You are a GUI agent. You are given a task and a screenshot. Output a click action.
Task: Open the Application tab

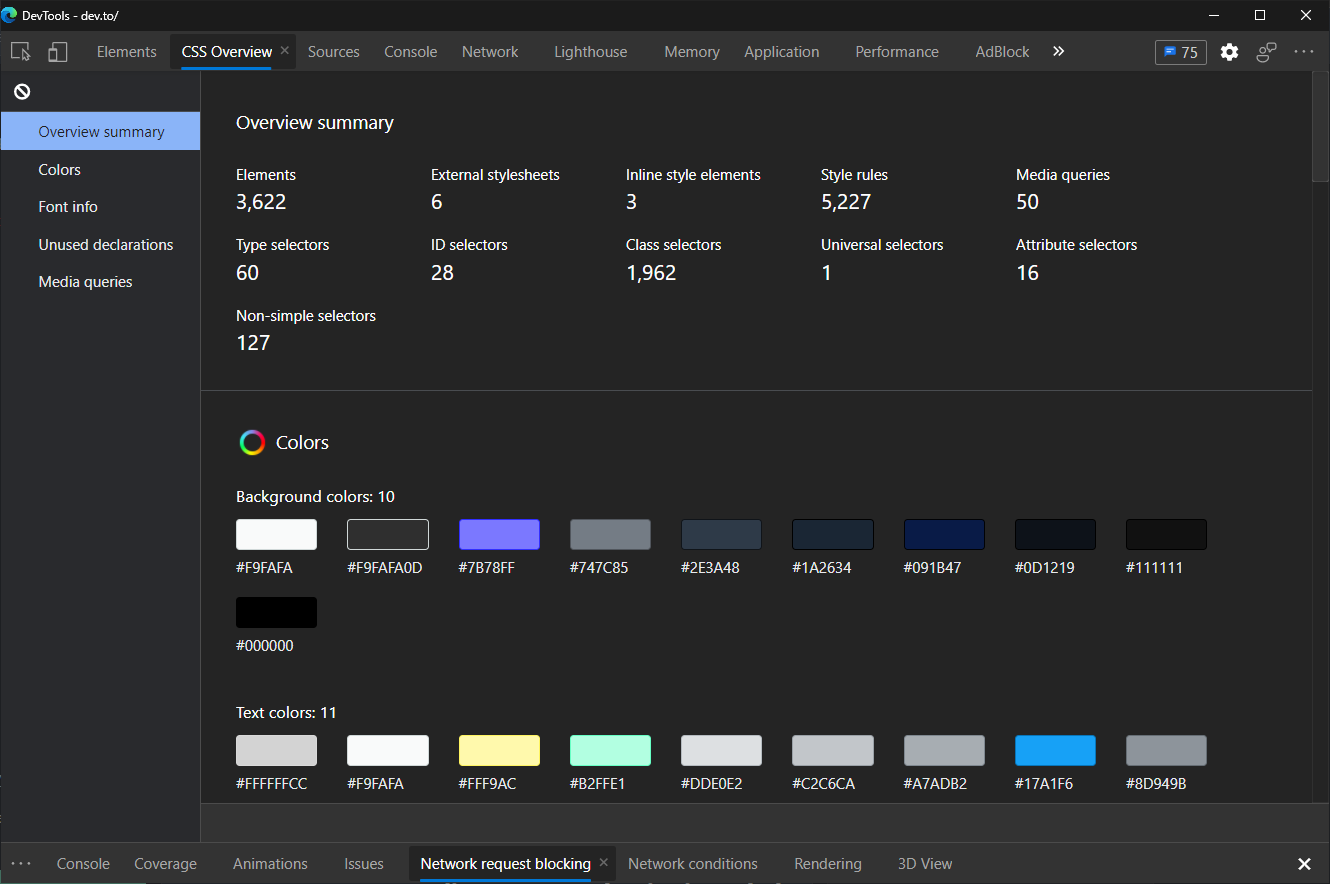coord(782,52)
